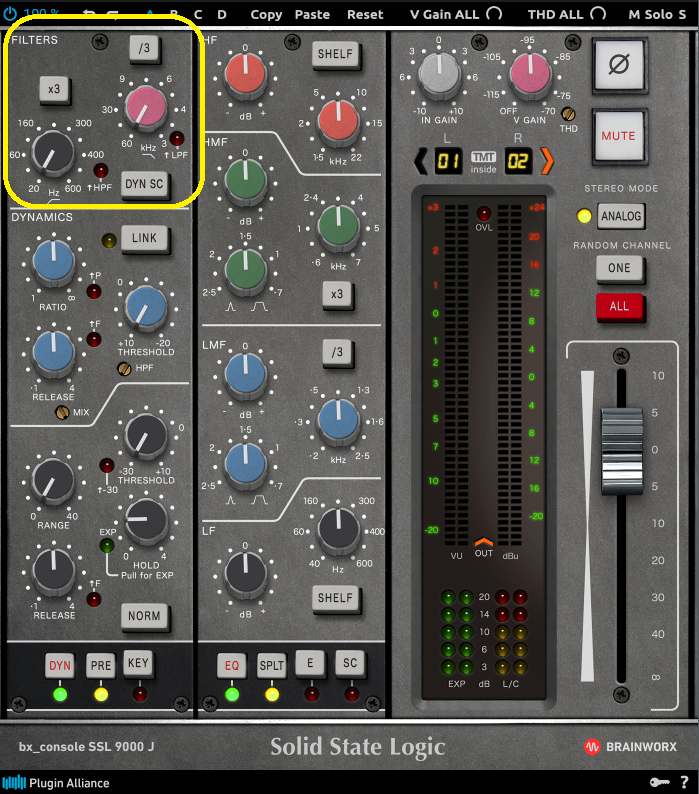
Task: Route EQ to sidechain with SC
Action: pyautogui.click(x=350, y=663)
